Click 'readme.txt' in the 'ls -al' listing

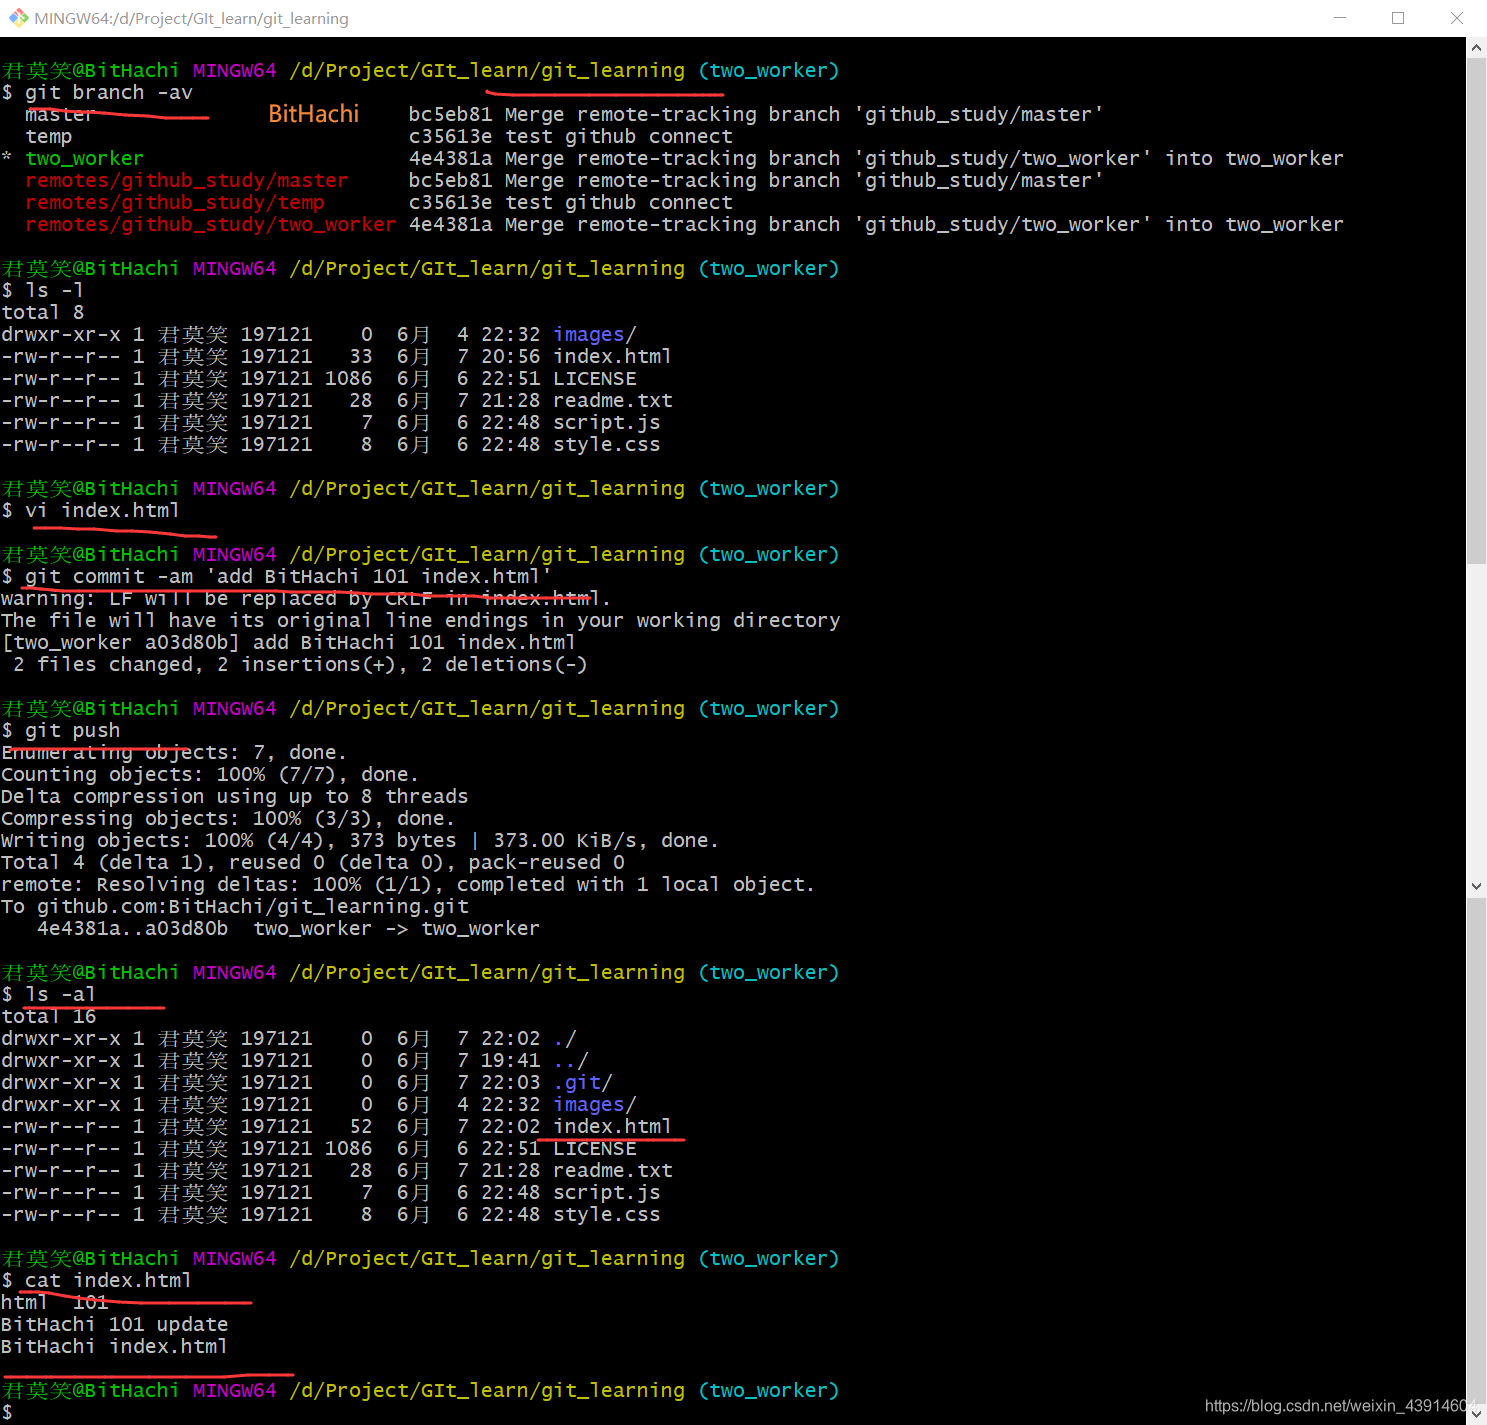click(x=612, y=1171)
